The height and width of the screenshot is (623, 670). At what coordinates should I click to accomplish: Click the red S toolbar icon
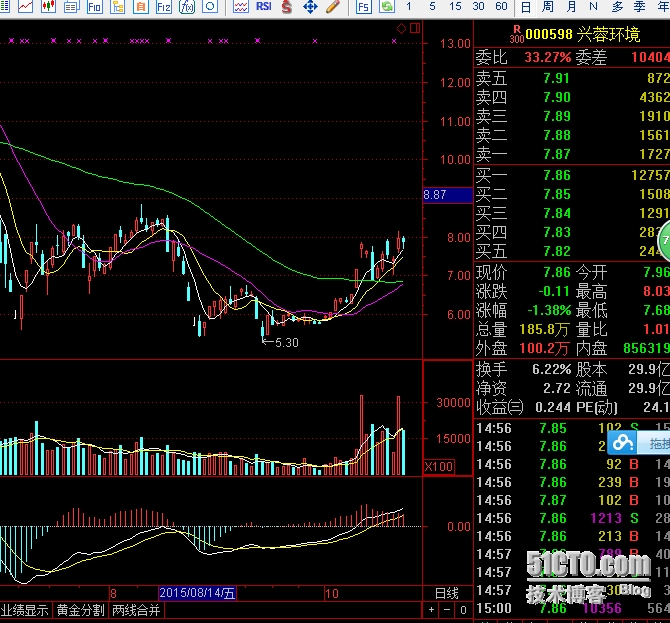[x=287, y=6]
